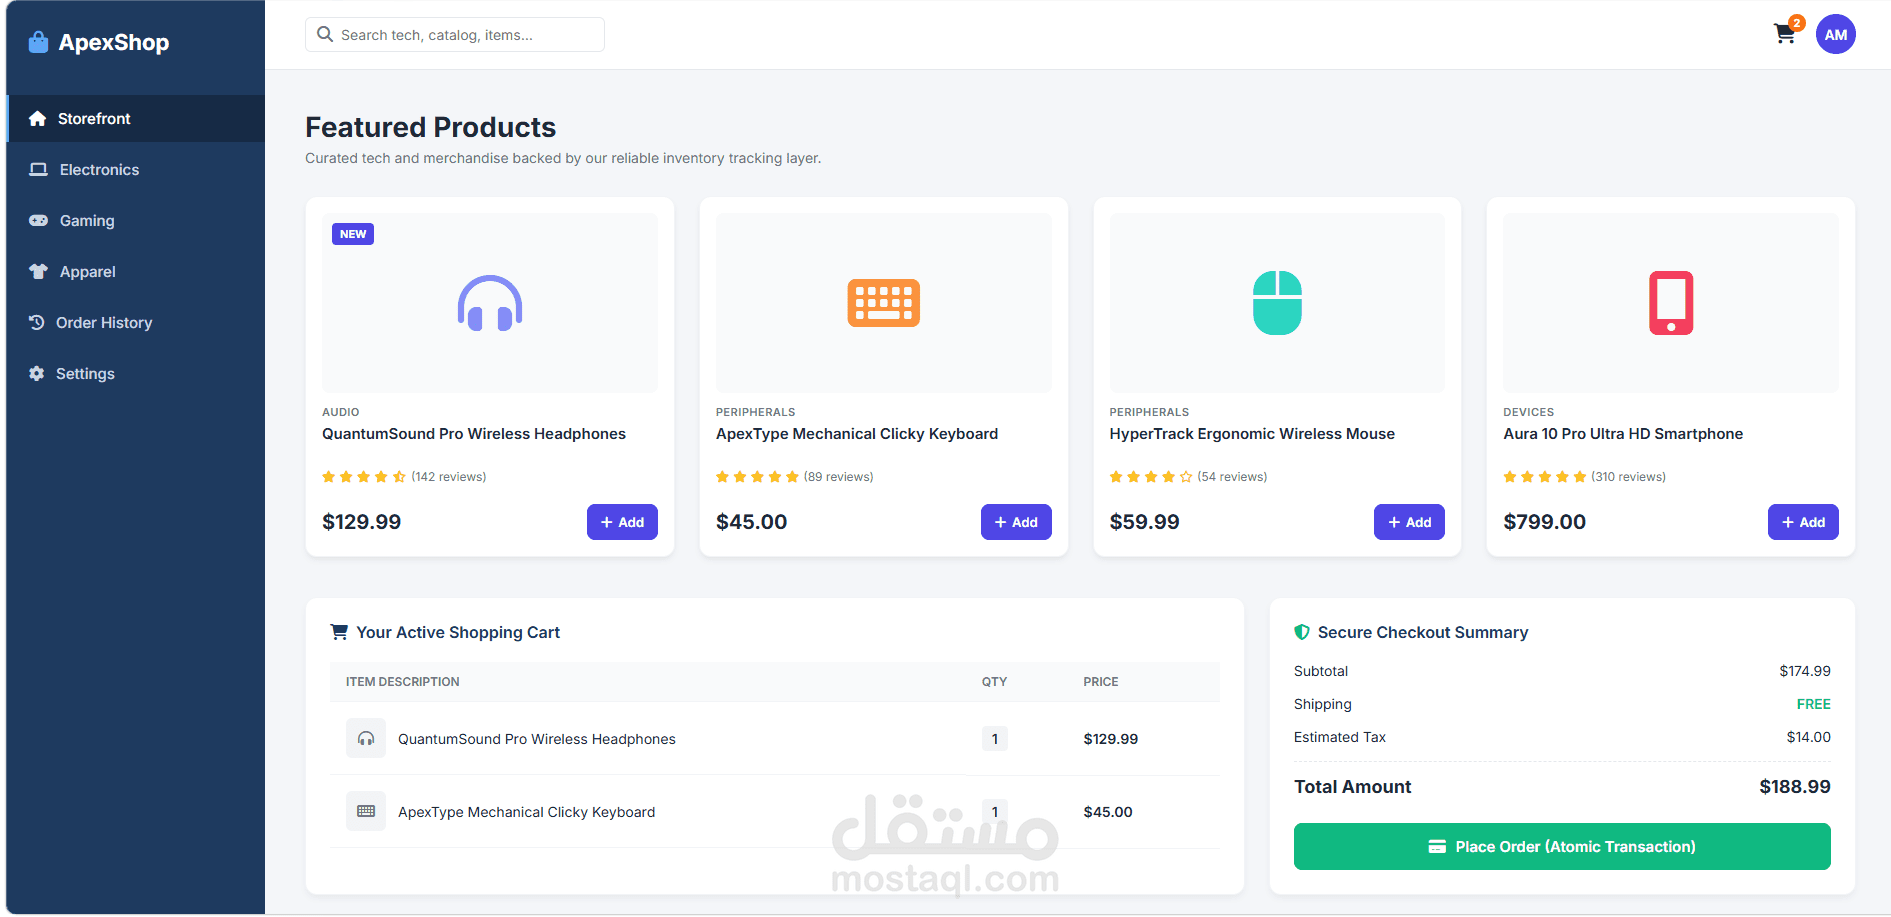
Task: Click the star rating of HyperTrack mouse
Action: point(1151,477)
